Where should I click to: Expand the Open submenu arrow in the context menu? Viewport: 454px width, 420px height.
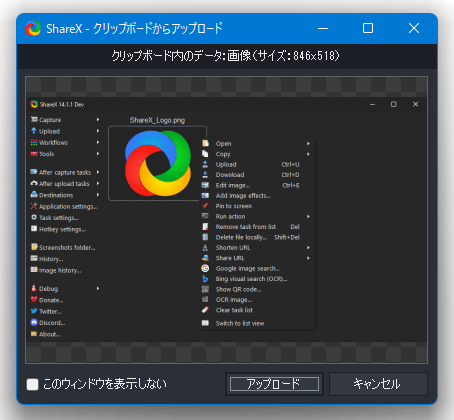pos(308,144)
